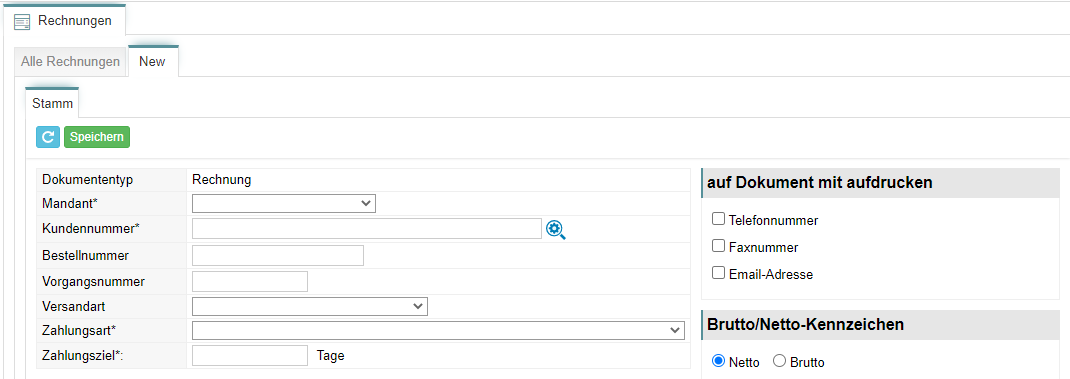Expand the Versandart dropdown
Image resolution: width=1070 pixels, height=379 pixels.
click(x=310, y=307)
